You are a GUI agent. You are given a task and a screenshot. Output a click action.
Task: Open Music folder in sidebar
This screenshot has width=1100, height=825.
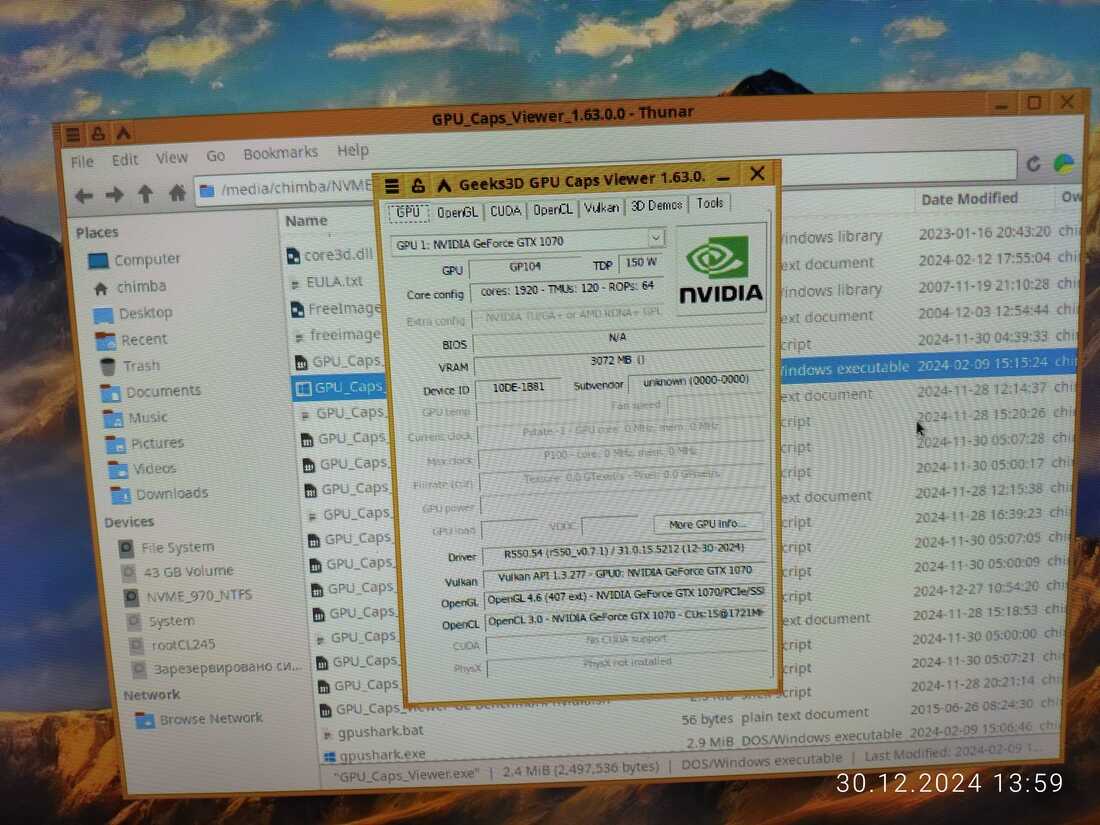(x=136, y=417)
